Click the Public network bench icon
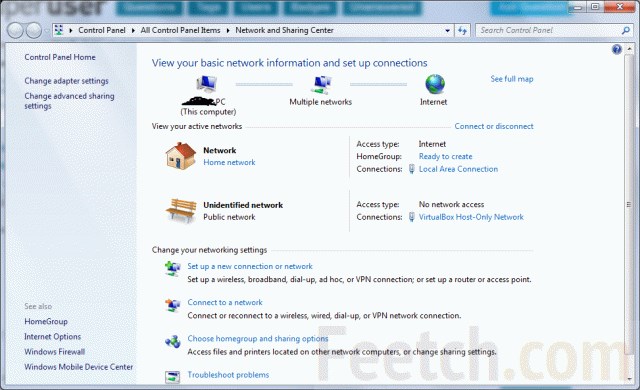The height and width of the screenshot is (390, 640). (181, 211)
